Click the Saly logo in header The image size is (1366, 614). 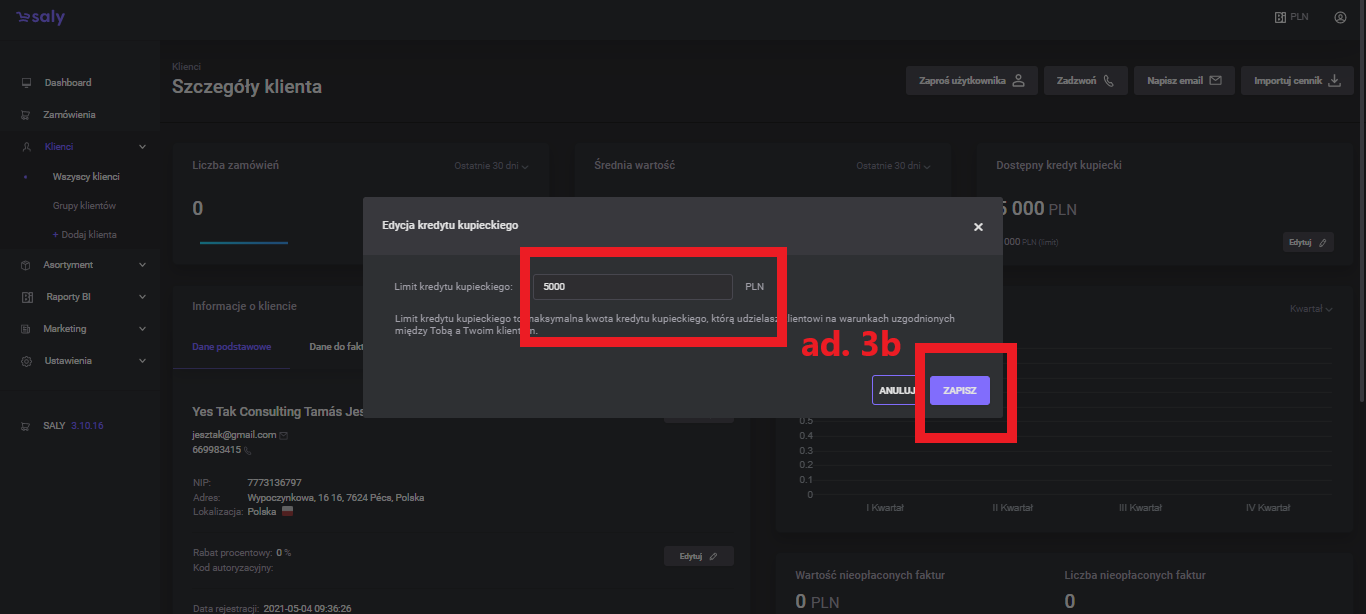click(x=41, y=18)
